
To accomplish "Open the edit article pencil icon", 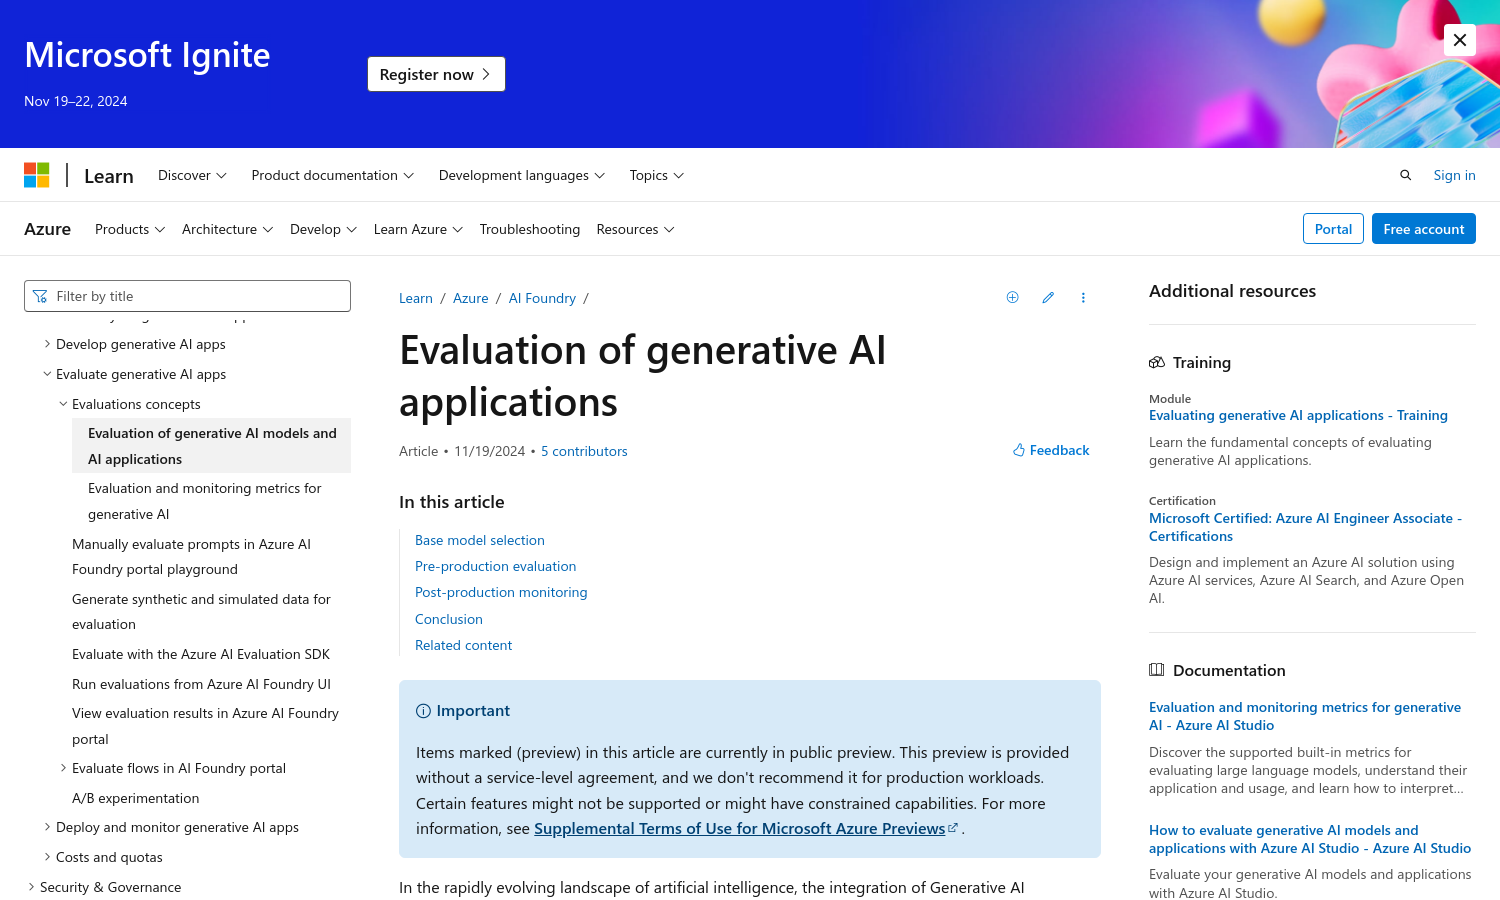I will pos(1047,297).
